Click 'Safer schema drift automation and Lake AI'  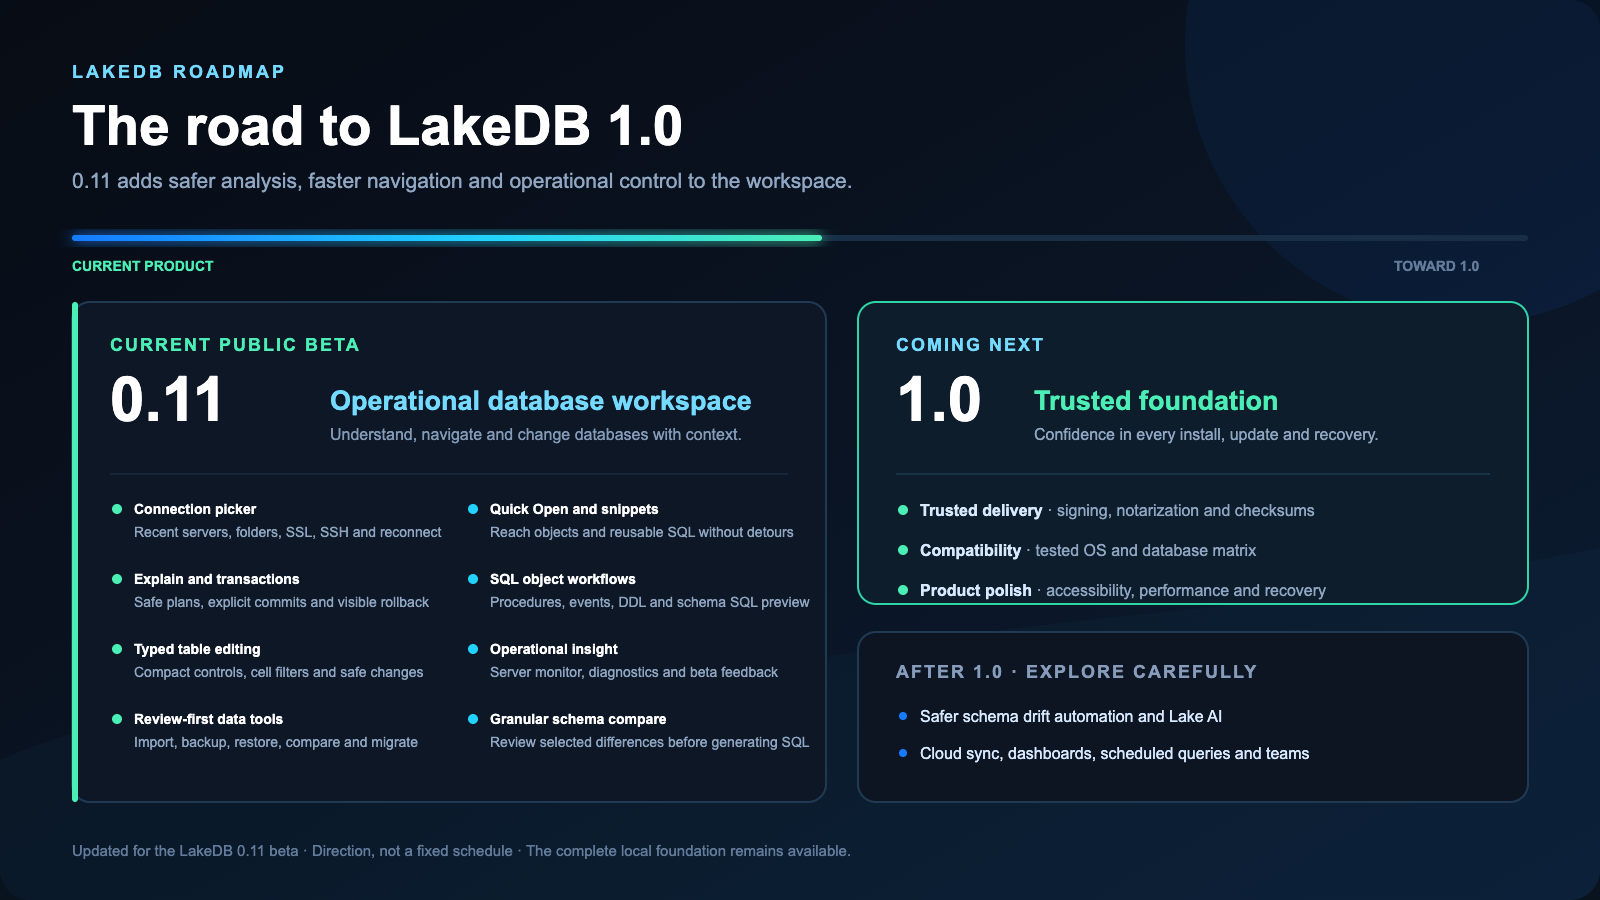tap(1071, 716)
